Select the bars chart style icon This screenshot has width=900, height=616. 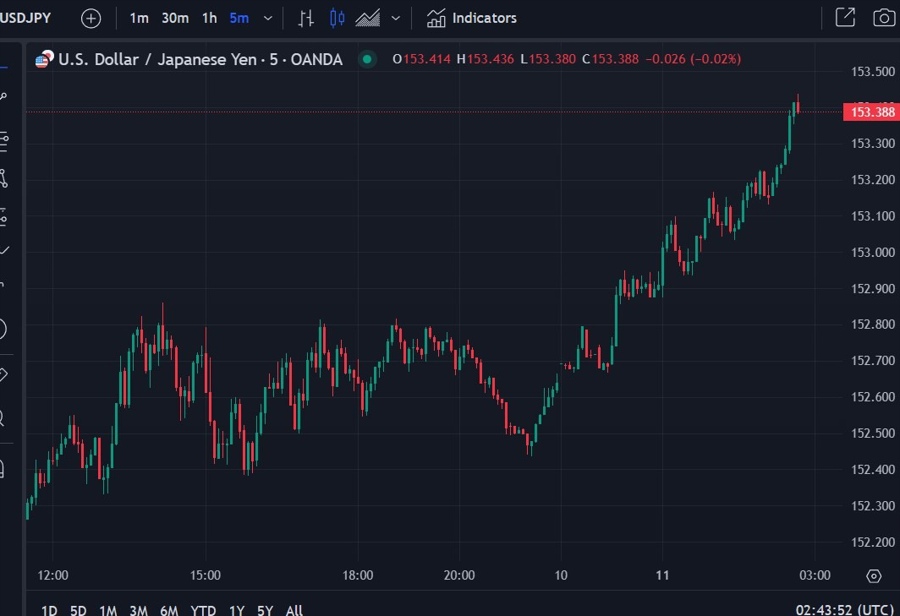coord(306,18)
